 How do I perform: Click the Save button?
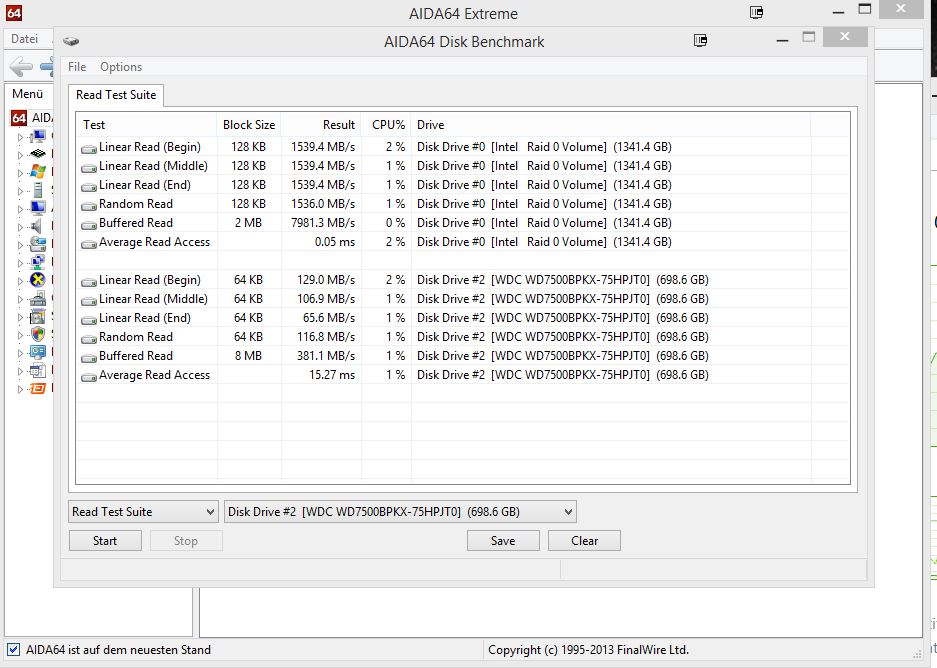tap(503, 541)
